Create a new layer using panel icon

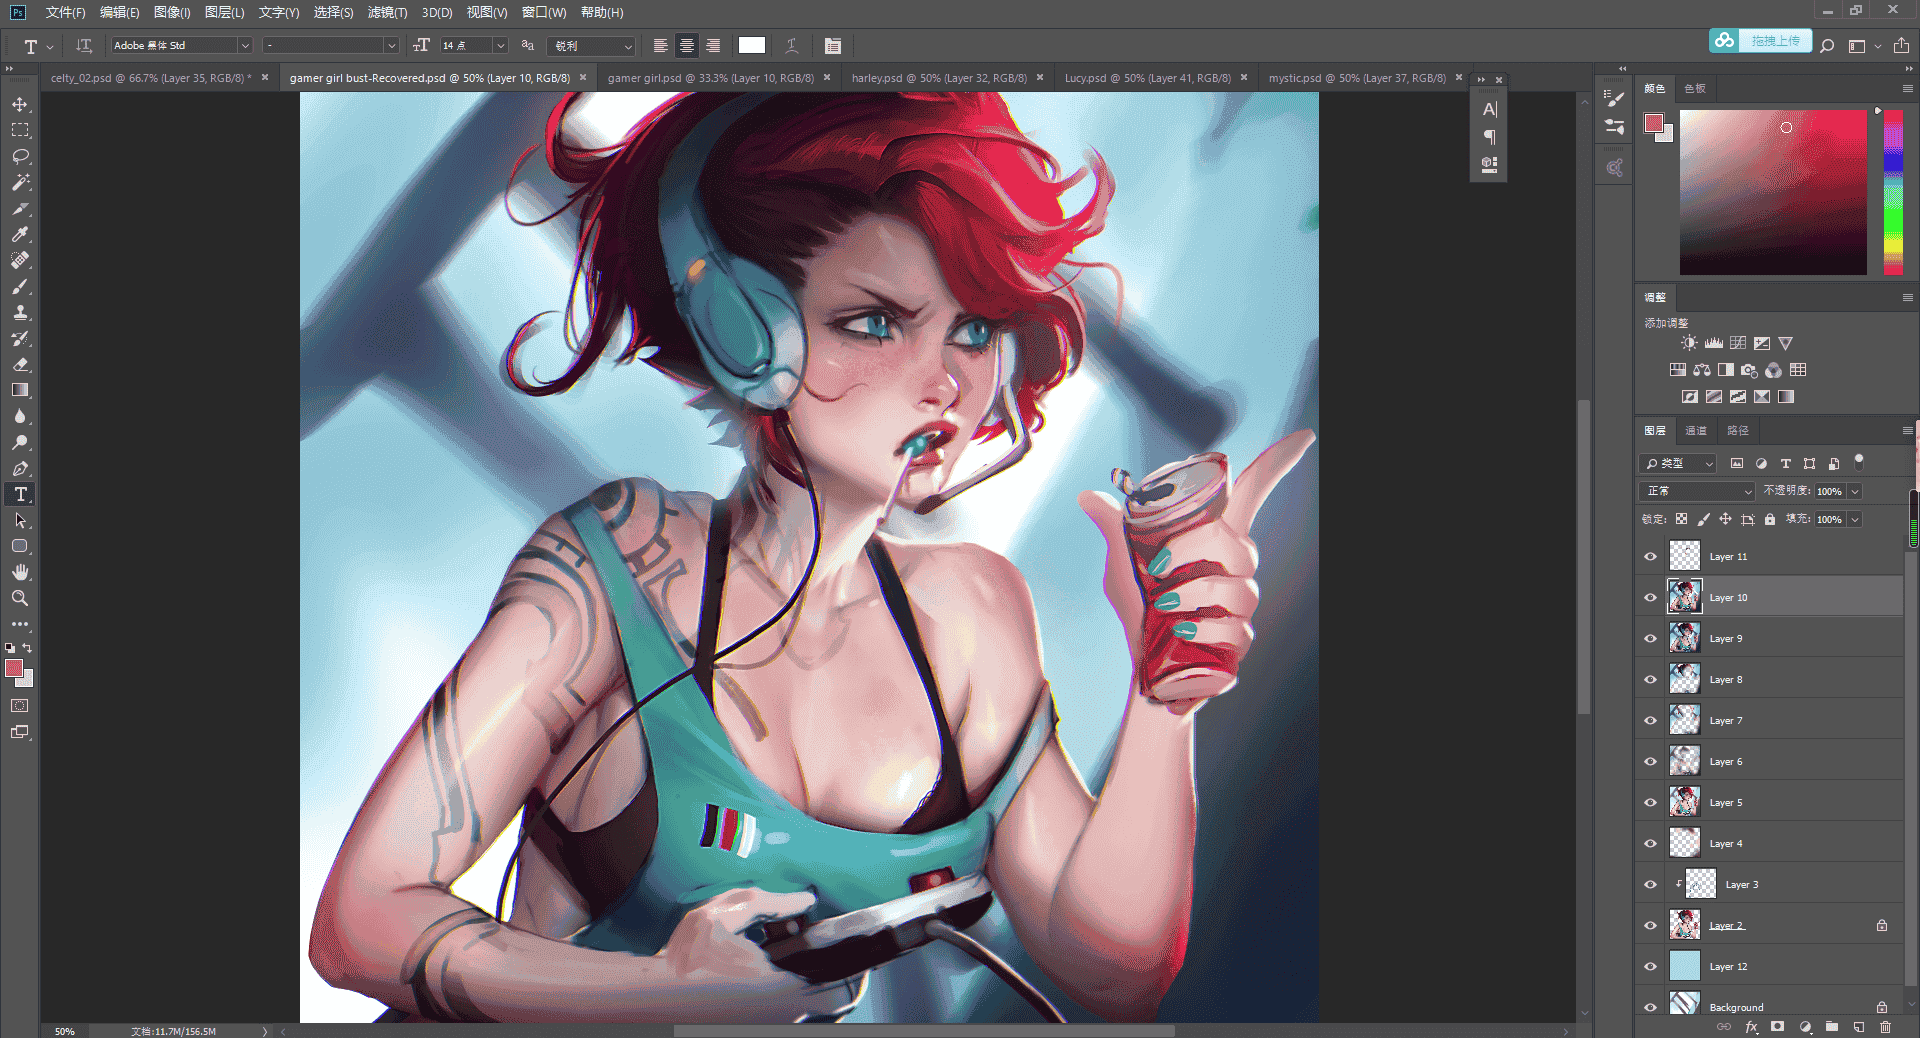pos(1859,1027)
